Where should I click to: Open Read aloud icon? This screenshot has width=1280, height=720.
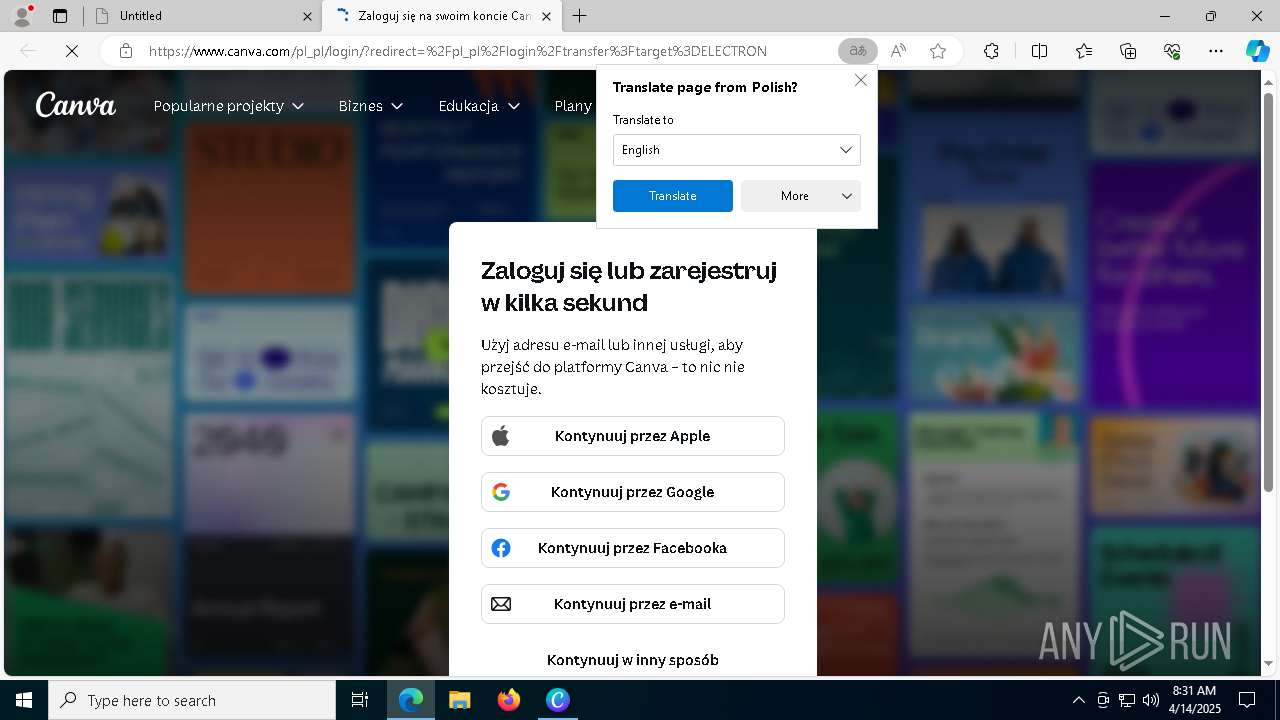pos(898,51)
